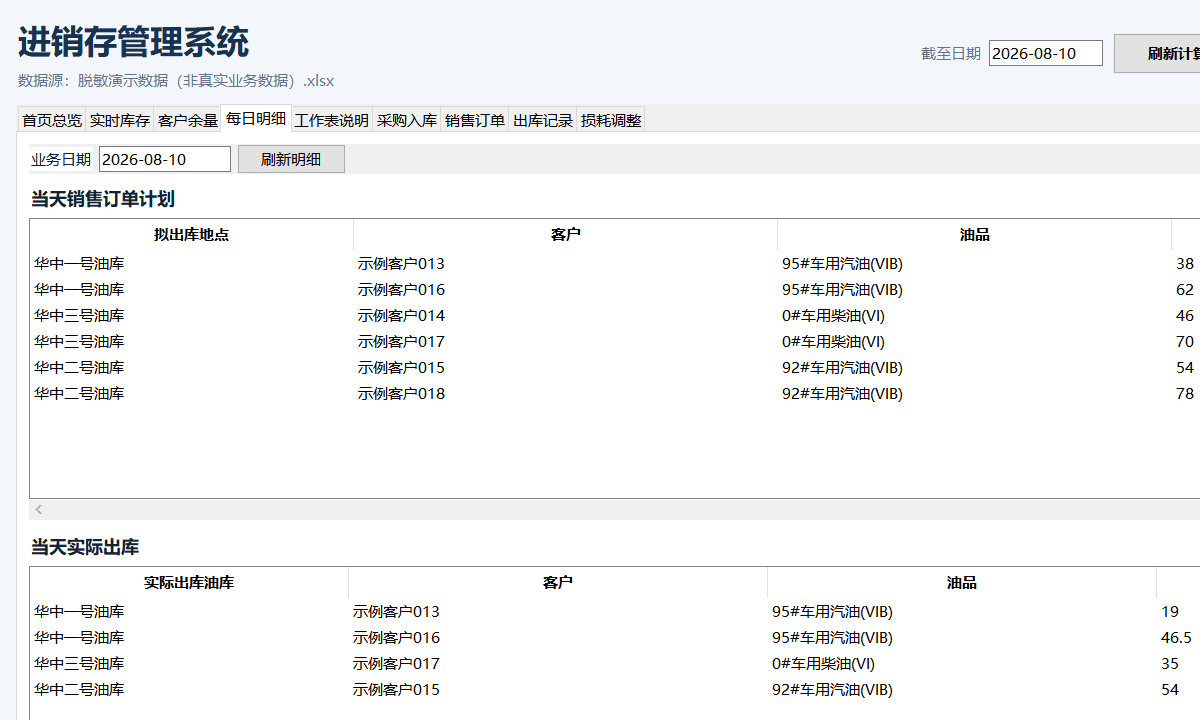Click outbound quantity 35
1200x720 pixels.
click(1170, 664)
